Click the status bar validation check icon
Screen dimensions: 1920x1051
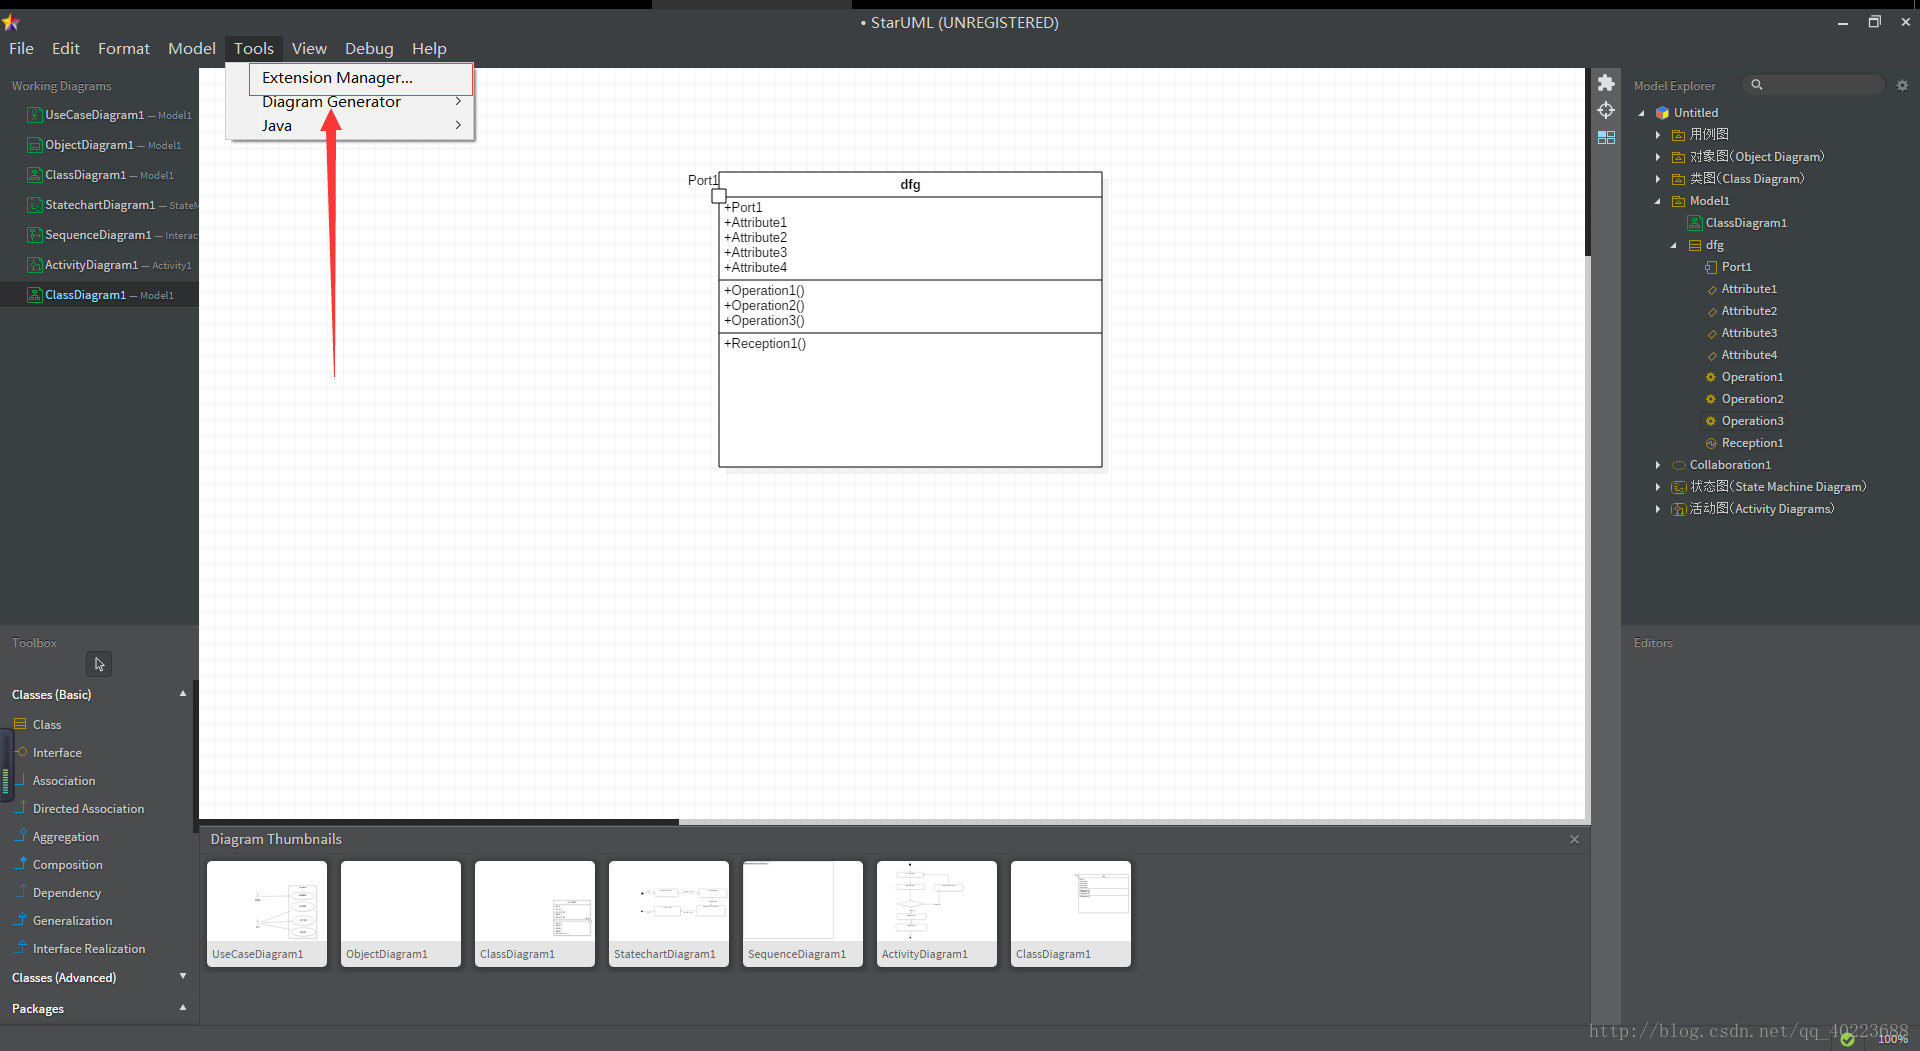1848,1040
